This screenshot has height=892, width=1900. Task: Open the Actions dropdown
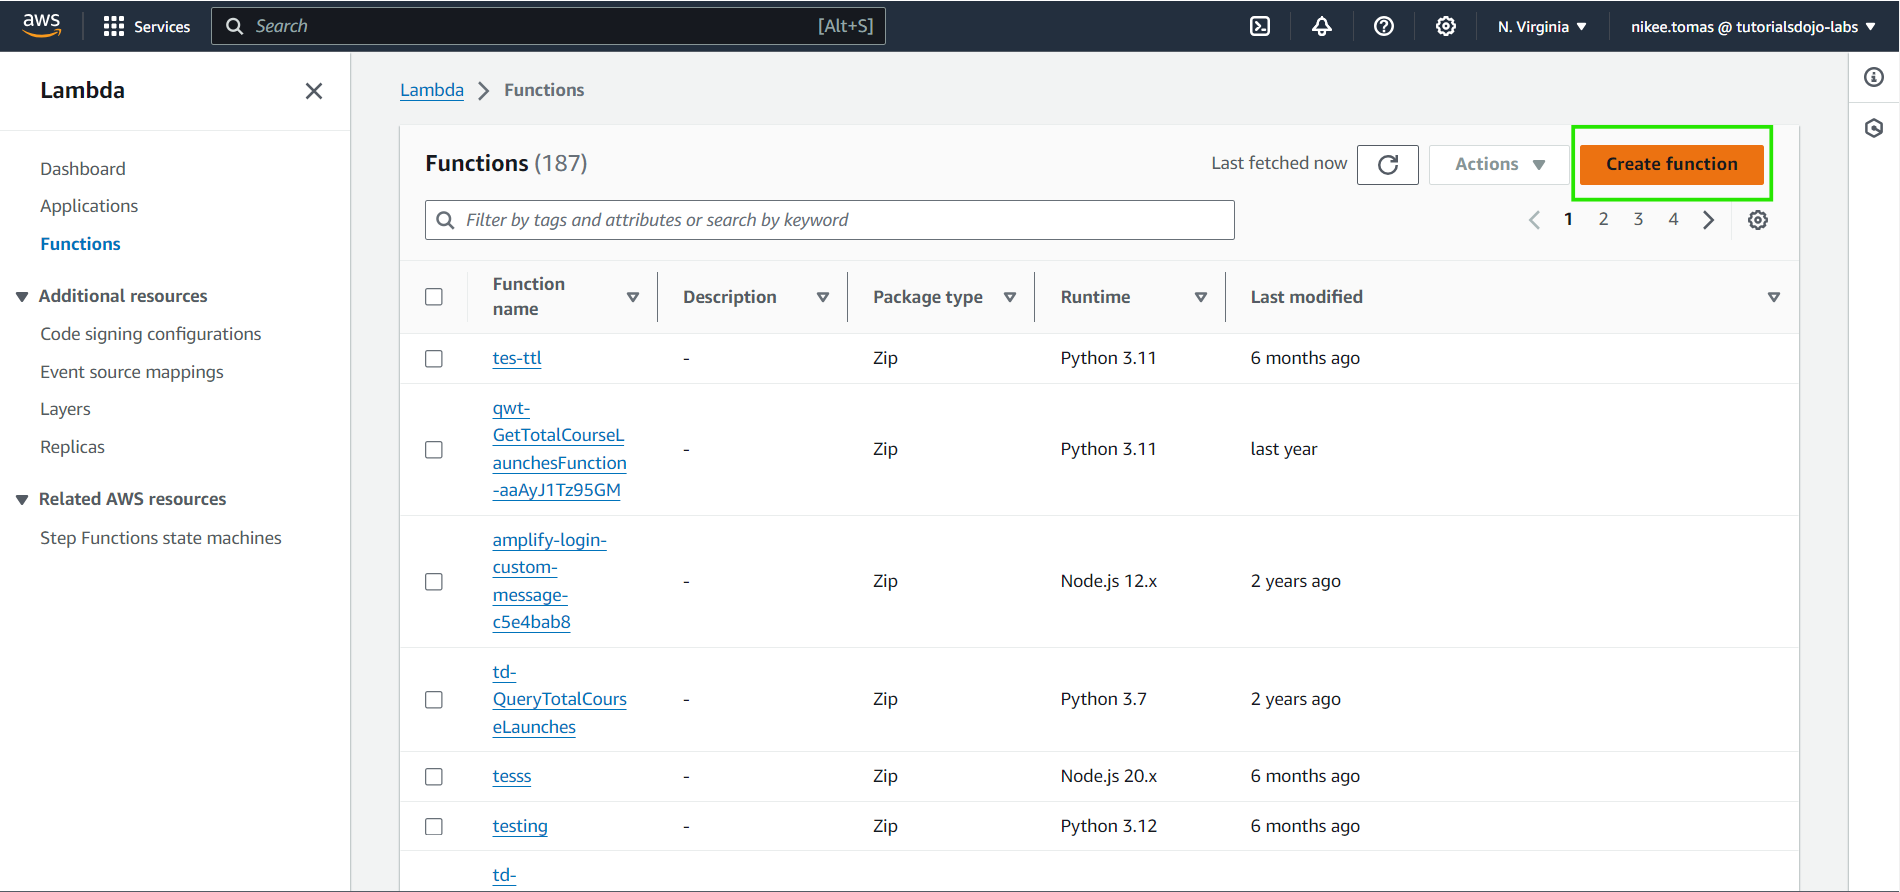pos(1499,165)
